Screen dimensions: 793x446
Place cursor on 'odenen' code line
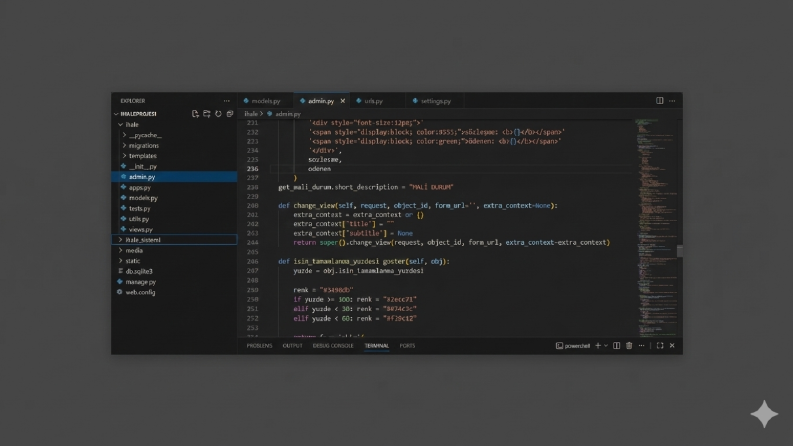tap(320, 169)
